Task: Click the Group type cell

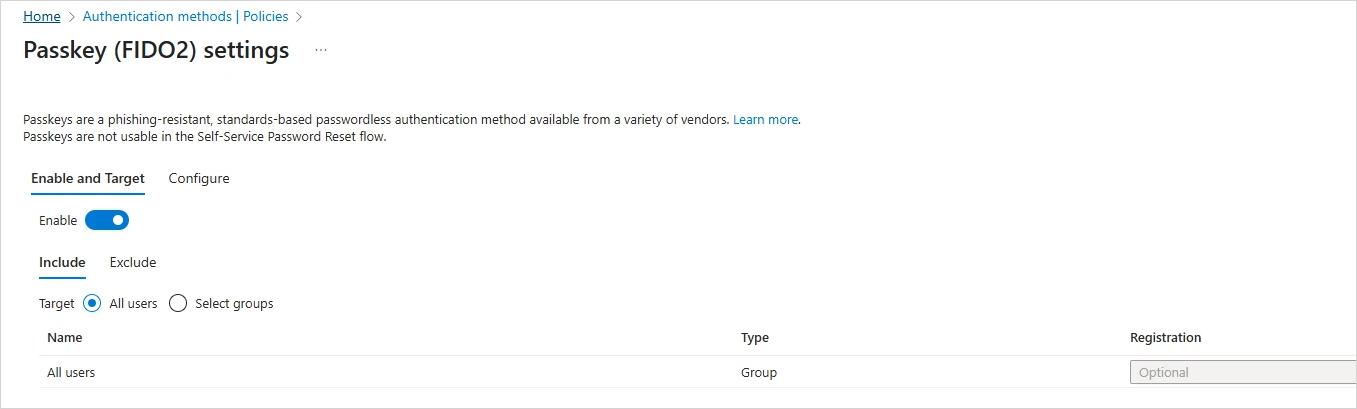Action: (759, 372)
